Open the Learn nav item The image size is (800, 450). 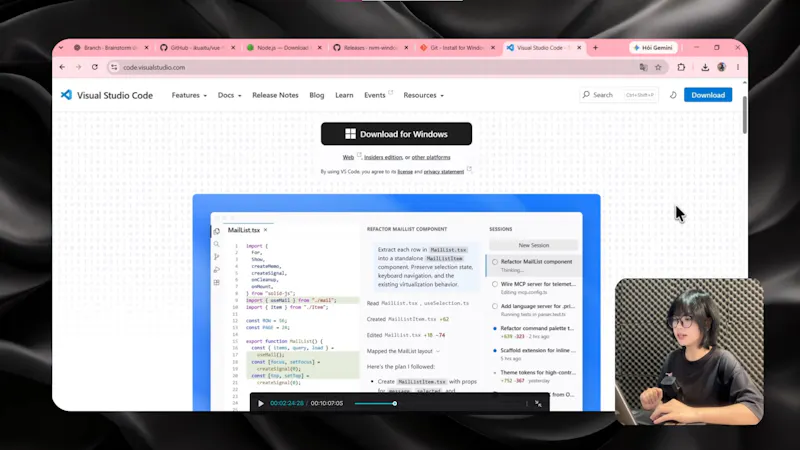point(344,95)
